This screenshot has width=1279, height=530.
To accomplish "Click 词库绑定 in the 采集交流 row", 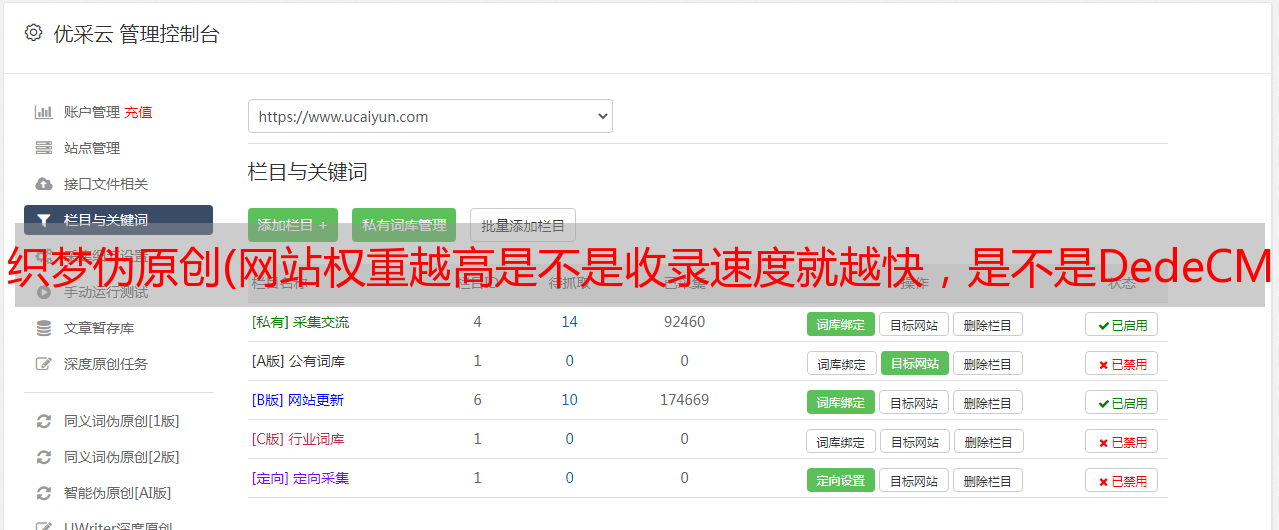I will [841, 324].
